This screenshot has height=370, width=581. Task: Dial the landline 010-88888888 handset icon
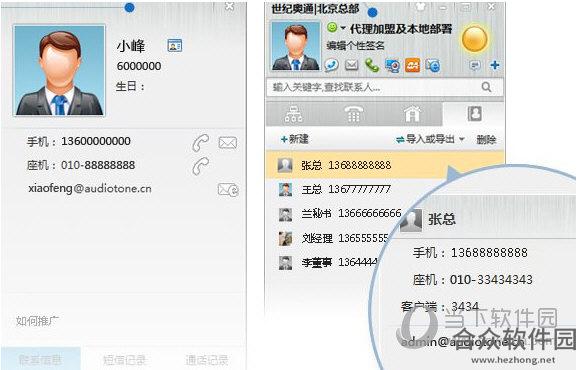point(201,166)
